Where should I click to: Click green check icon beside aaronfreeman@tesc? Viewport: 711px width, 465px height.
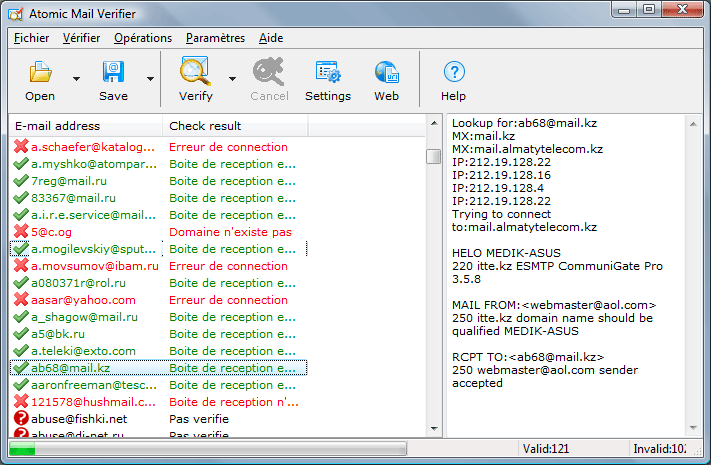pyautogui.click(x=21, y=385)
